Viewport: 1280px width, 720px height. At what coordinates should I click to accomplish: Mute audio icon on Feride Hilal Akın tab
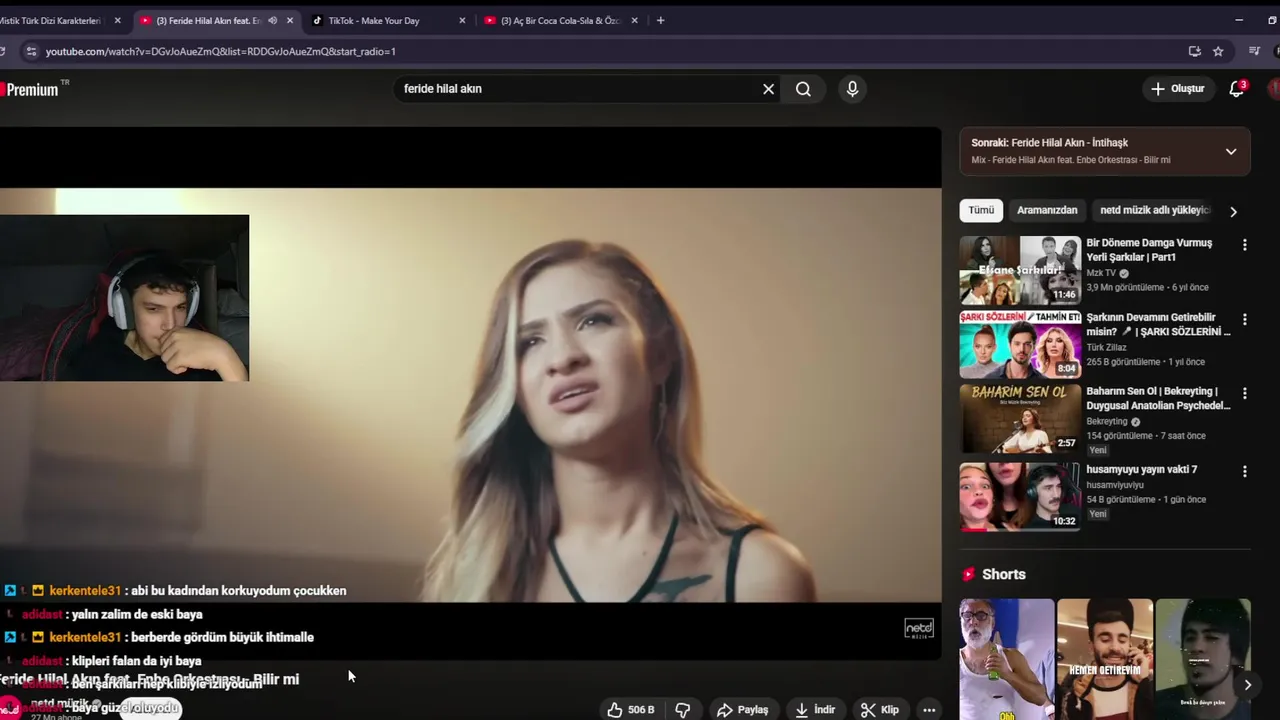pyautogui.click(x=272, y=20)
